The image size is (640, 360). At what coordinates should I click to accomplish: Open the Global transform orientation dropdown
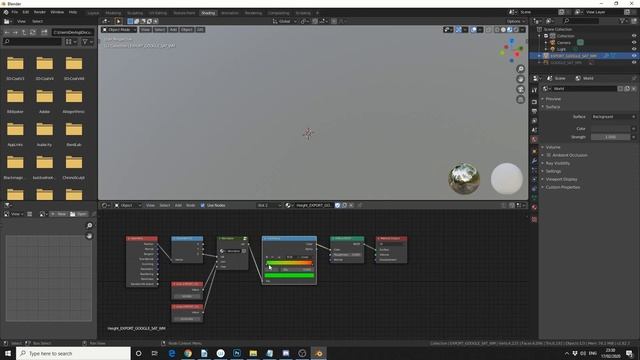click(284, 21)
